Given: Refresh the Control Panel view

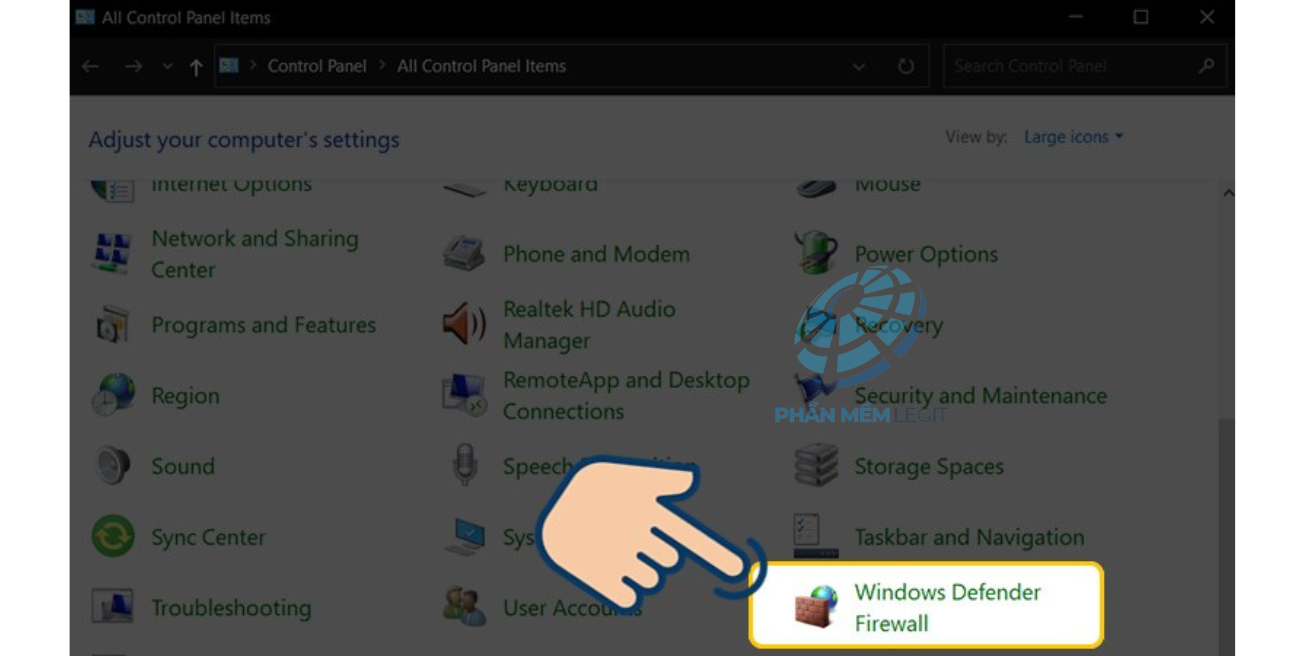Looking at the screenshot, I should tap(906, 66).
